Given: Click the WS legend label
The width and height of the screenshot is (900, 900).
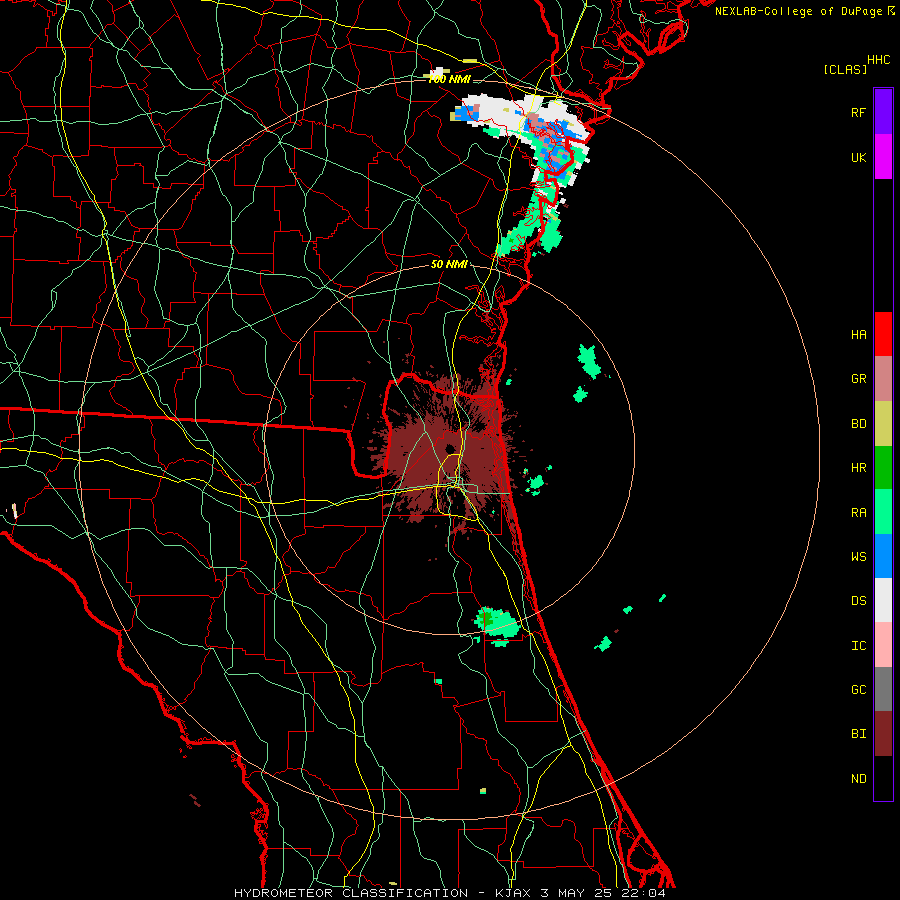Looking at the screenshot, I should coord(858,556).
